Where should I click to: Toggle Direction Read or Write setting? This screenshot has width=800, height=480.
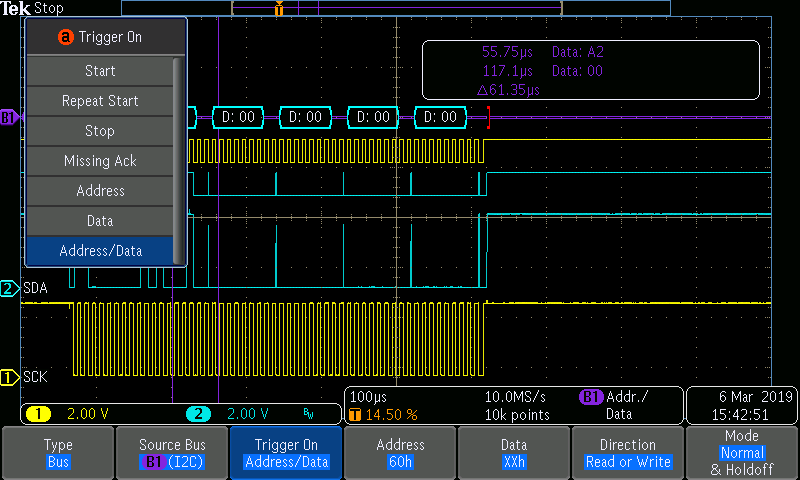point(627,453)
